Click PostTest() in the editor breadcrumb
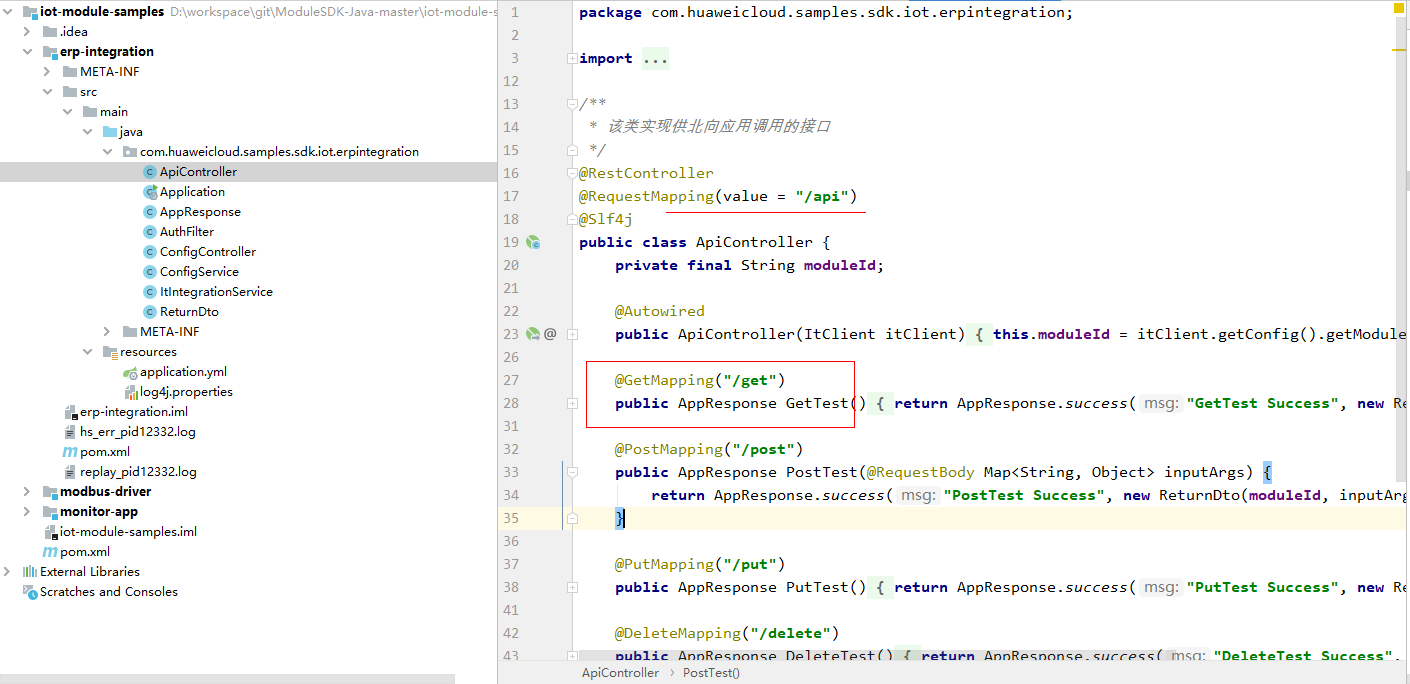Screen dimensions: 1410x684 click(712, 673)
